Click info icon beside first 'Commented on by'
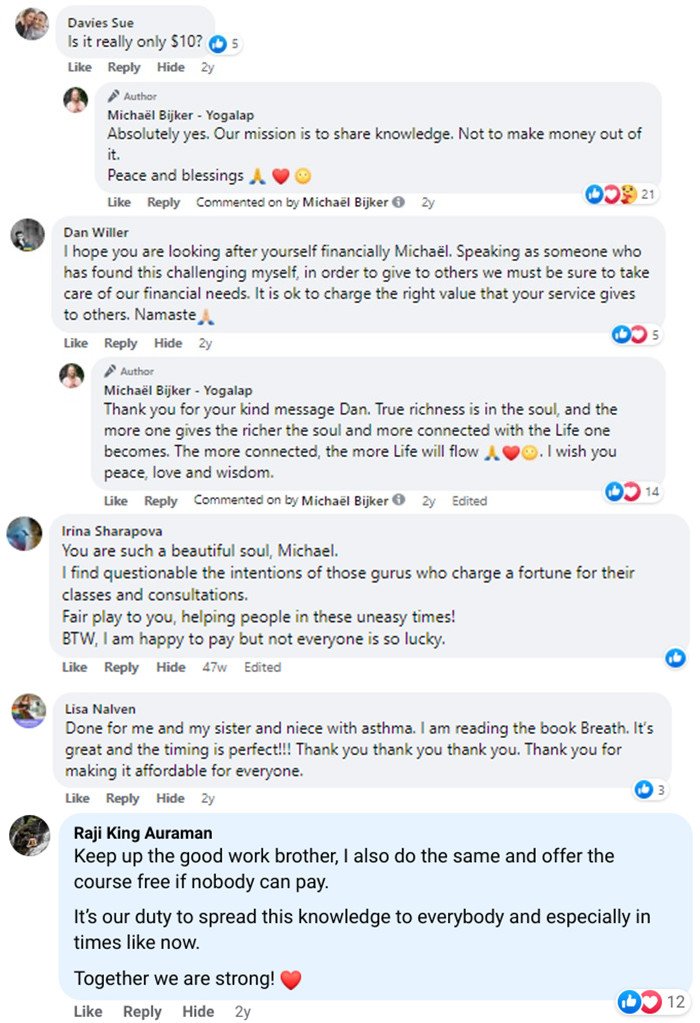The height and width of the screenshot is (1023, 700). click(399, 202)
